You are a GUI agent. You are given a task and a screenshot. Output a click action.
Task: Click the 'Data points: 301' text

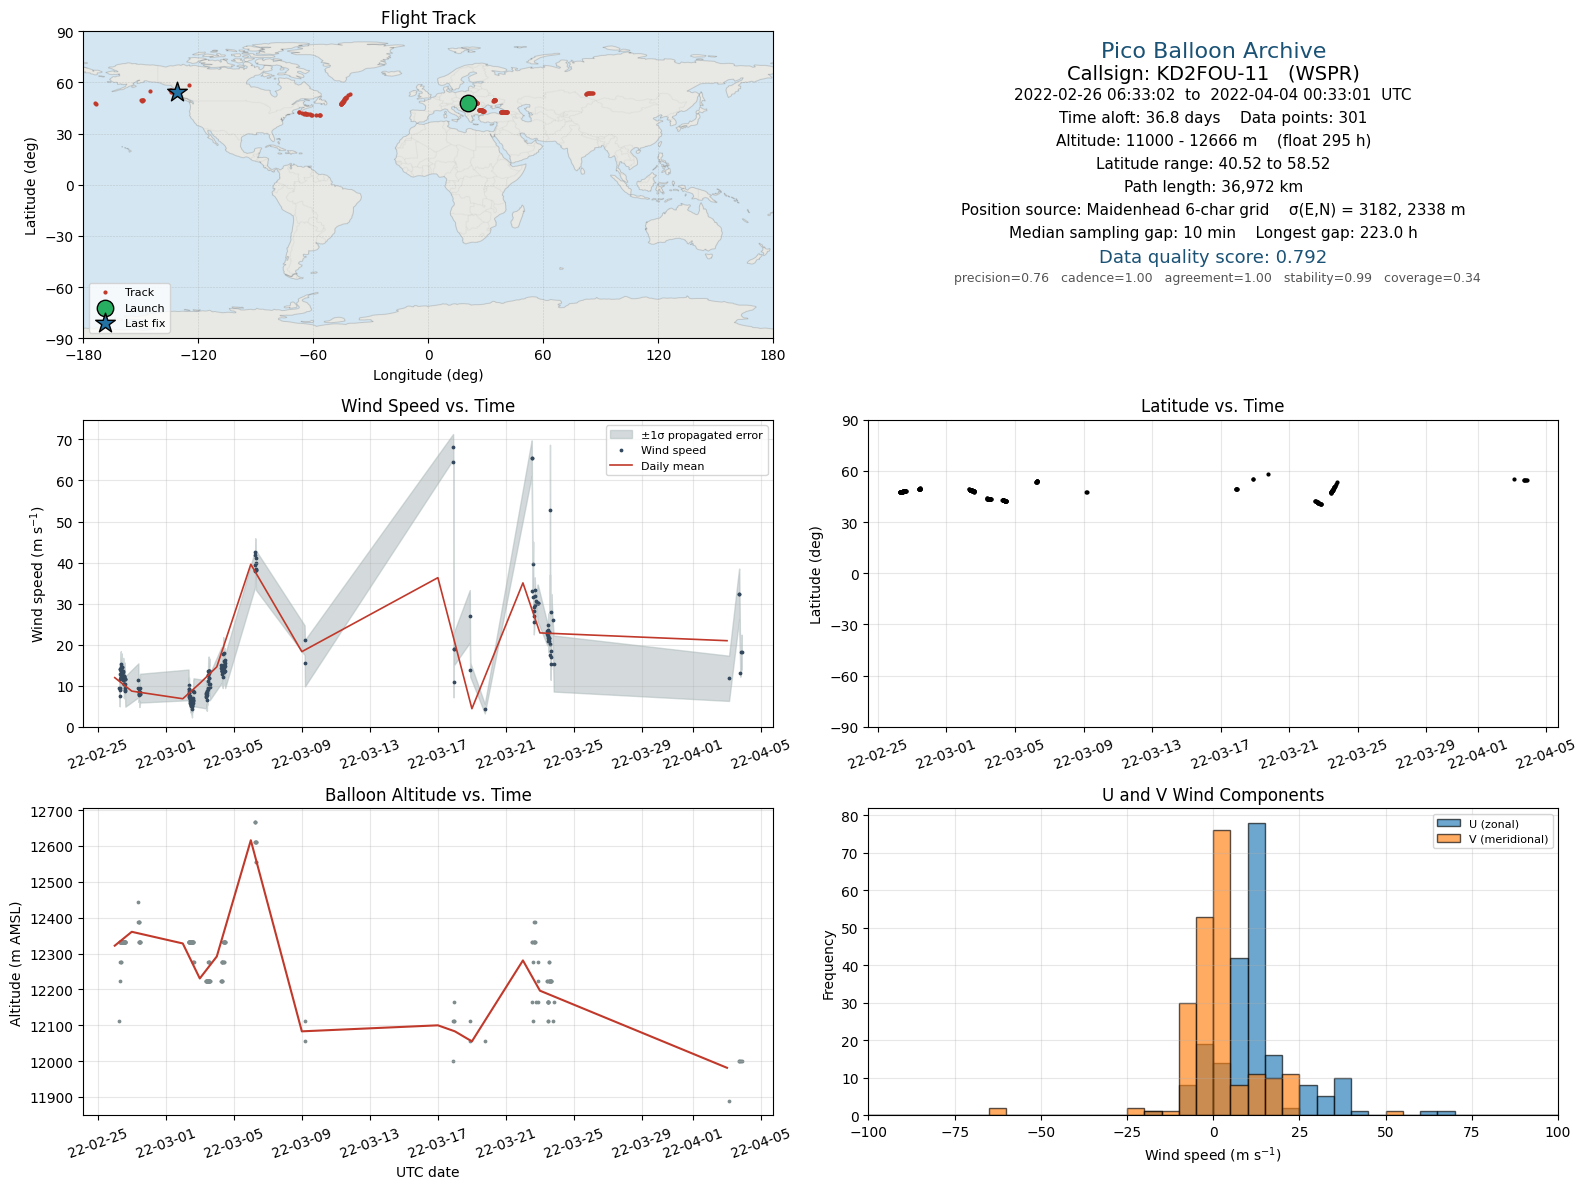(x=1303, y=118)
